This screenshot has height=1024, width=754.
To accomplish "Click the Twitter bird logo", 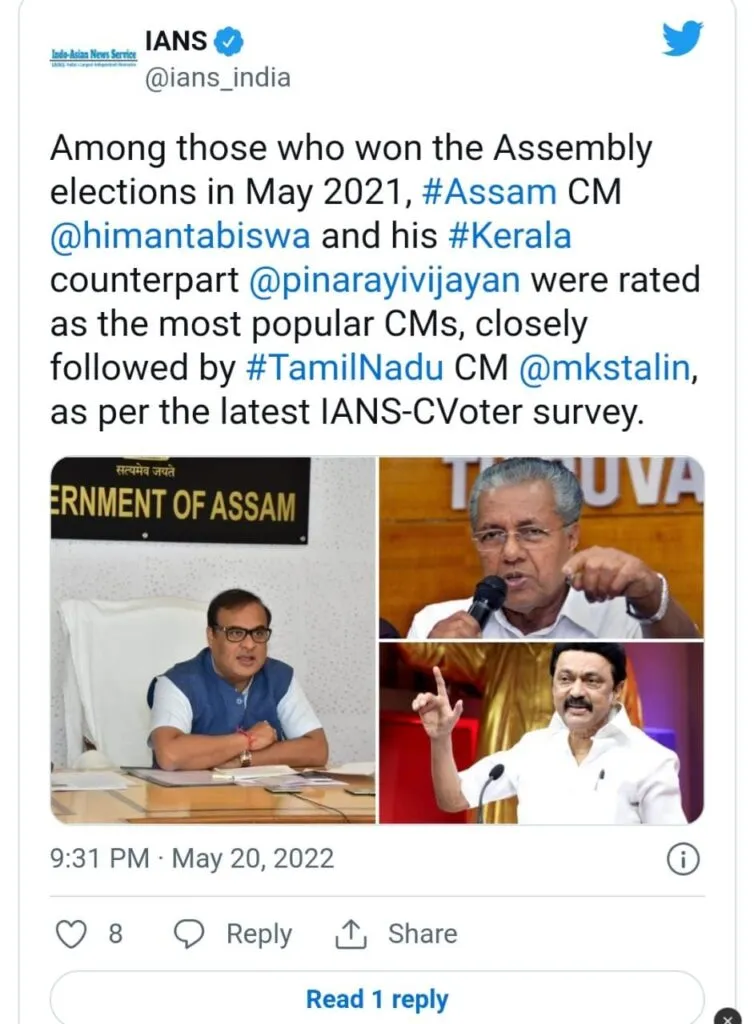I will point(682,39).
